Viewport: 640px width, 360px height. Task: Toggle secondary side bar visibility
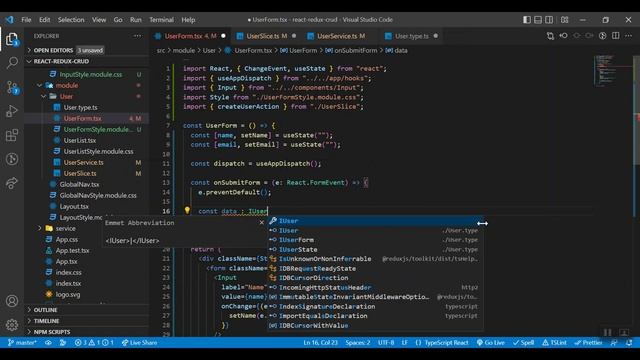(x=549, y=20)
